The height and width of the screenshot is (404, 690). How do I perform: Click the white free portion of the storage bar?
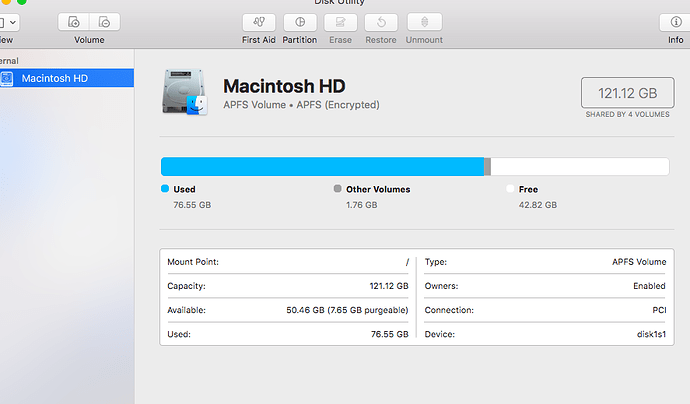pos(580,167)
